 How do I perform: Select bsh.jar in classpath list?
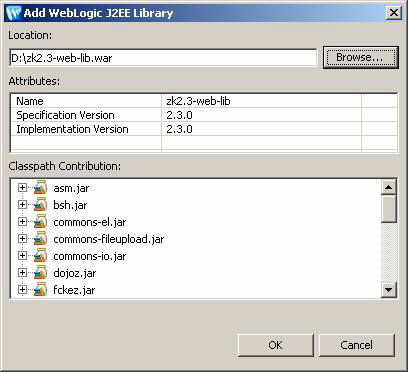(70, 205)
